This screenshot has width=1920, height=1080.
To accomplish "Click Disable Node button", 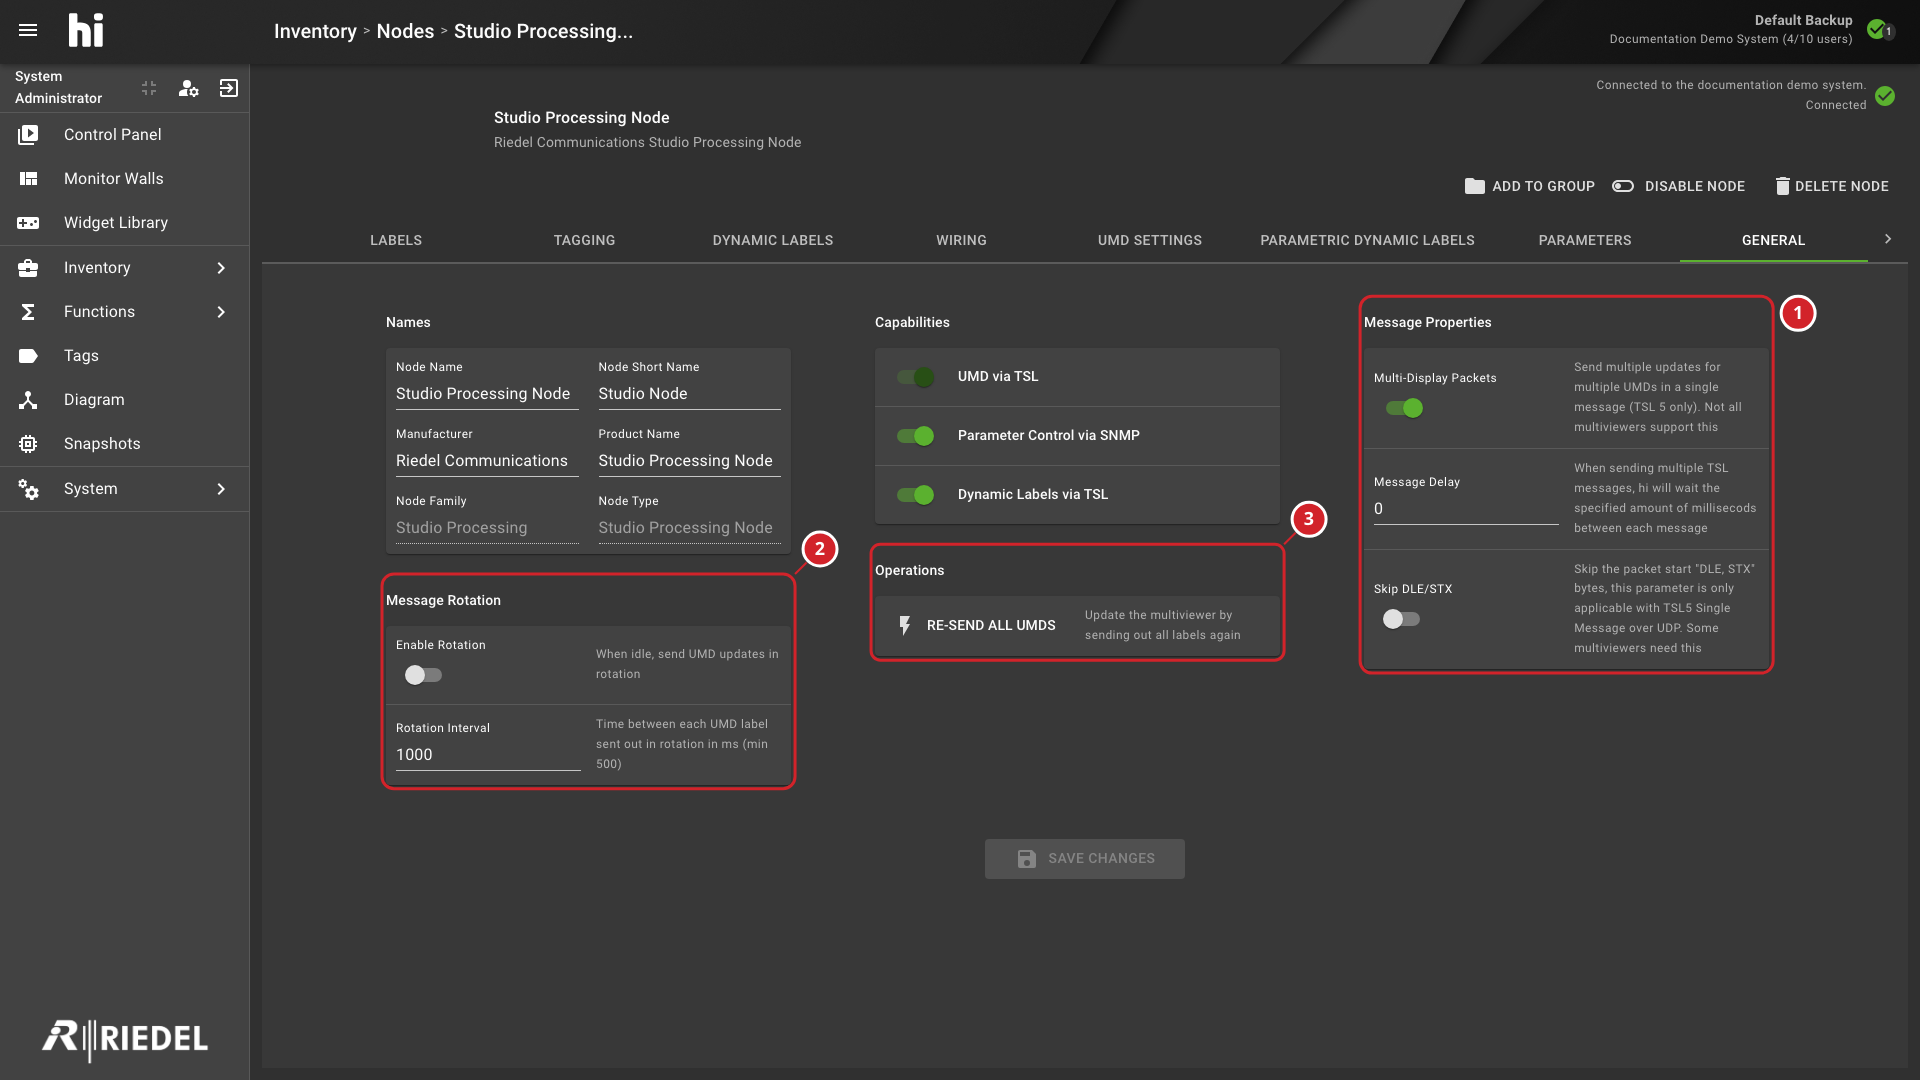I will coord(1679,186).
